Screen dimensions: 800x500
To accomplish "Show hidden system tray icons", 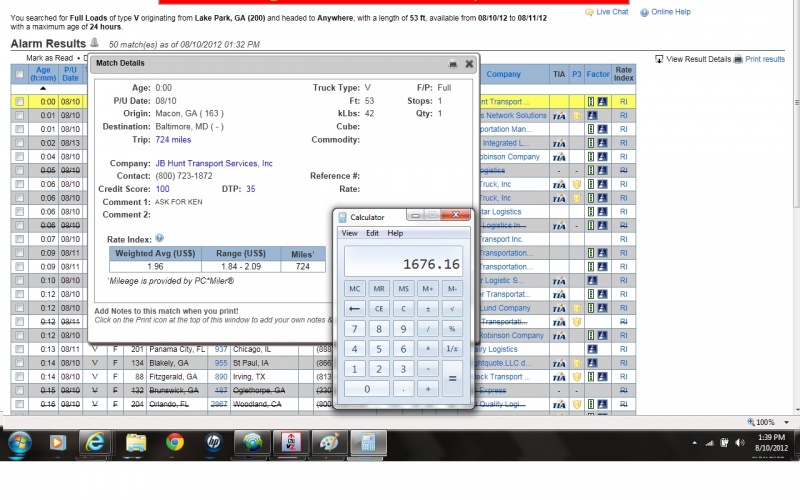I will click(694, 443).
